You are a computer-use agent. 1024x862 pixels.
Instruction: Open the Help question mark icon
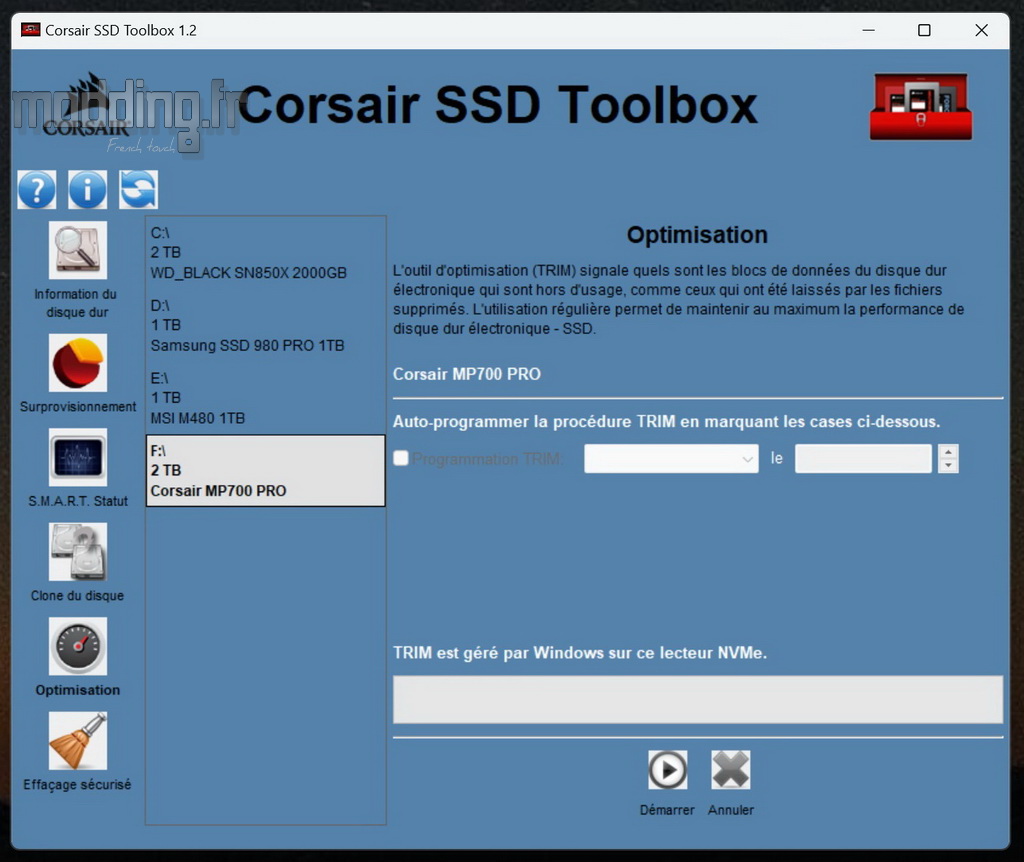(37, 190)
